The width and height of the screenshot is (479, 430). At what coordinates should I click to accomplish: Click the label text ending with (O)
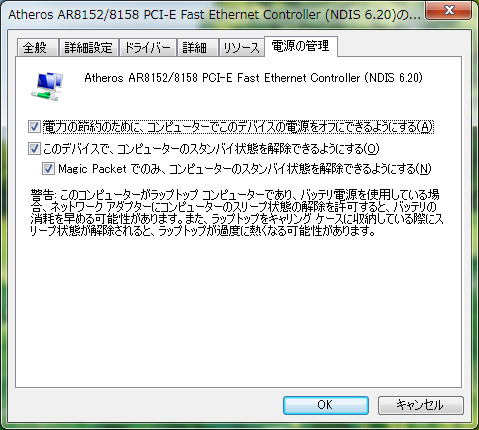(x=211, y=148)
